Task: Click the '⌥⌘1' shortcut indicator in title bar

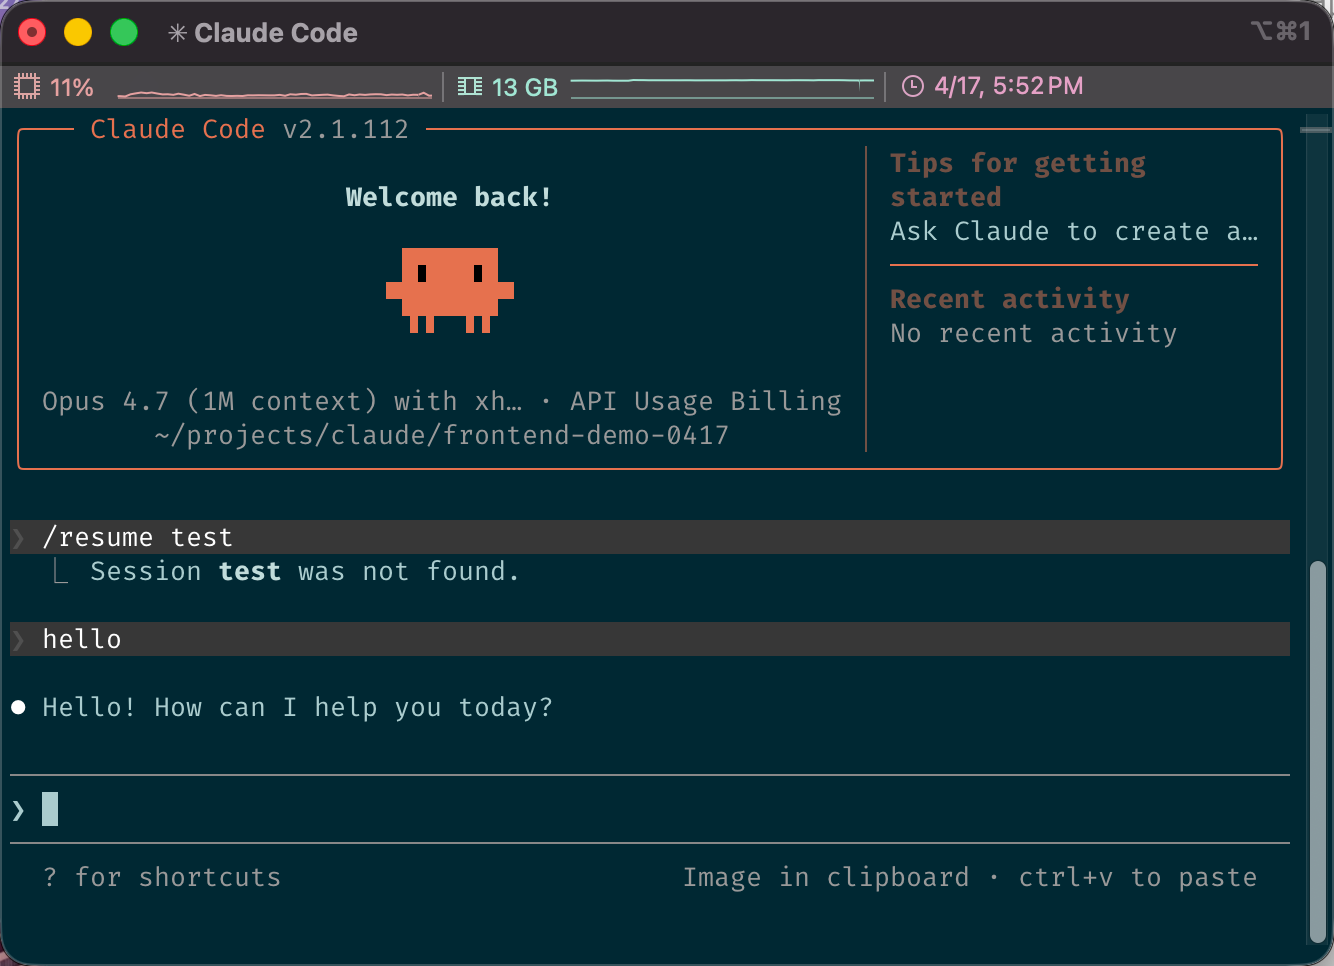Action: 1280,31
